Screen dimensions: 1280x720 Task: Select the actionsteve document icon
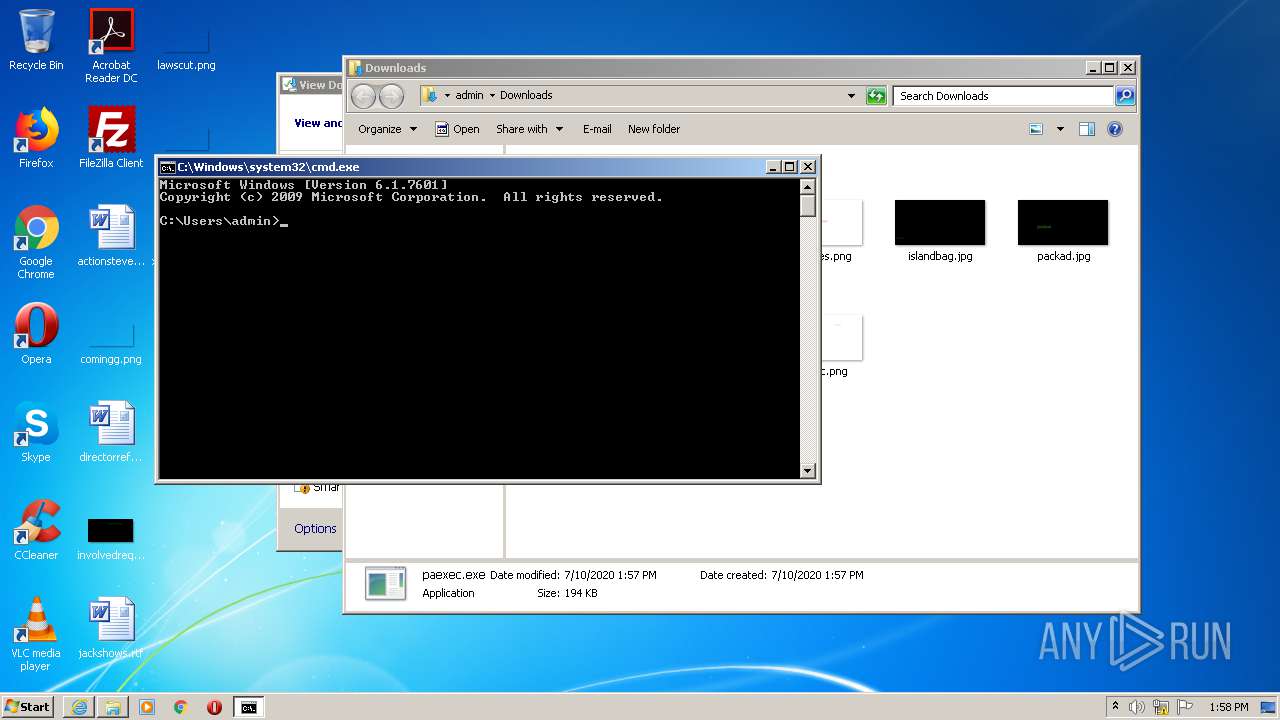pos(111,236)
